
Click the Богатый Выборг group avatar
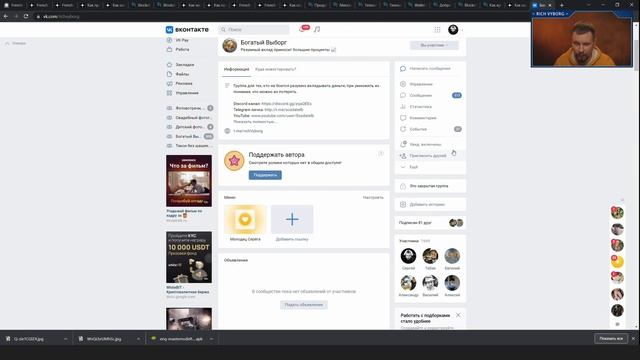click(230, 45)
